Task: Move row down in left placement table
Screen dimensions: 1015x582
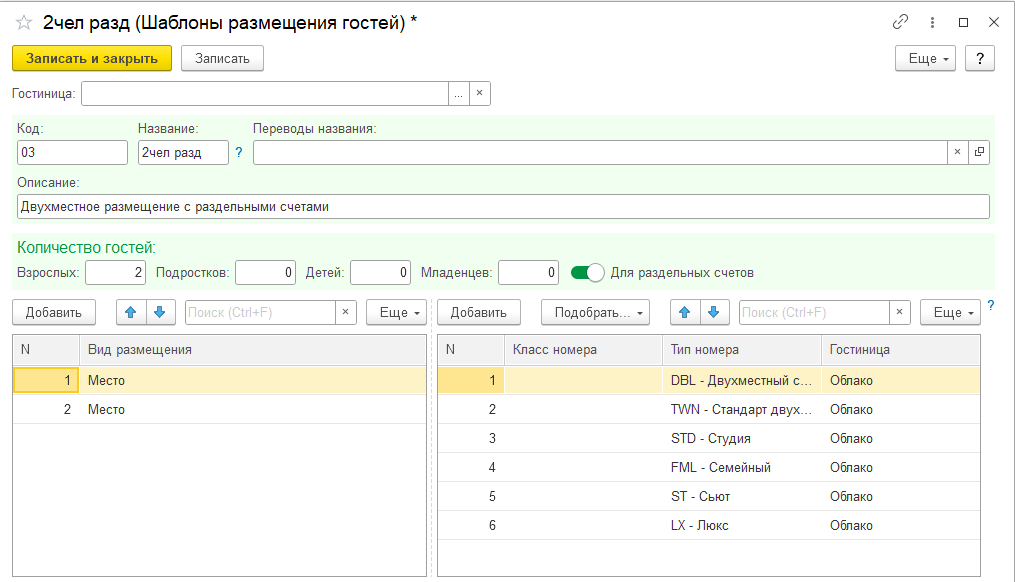Action: (x=158, y=312)
